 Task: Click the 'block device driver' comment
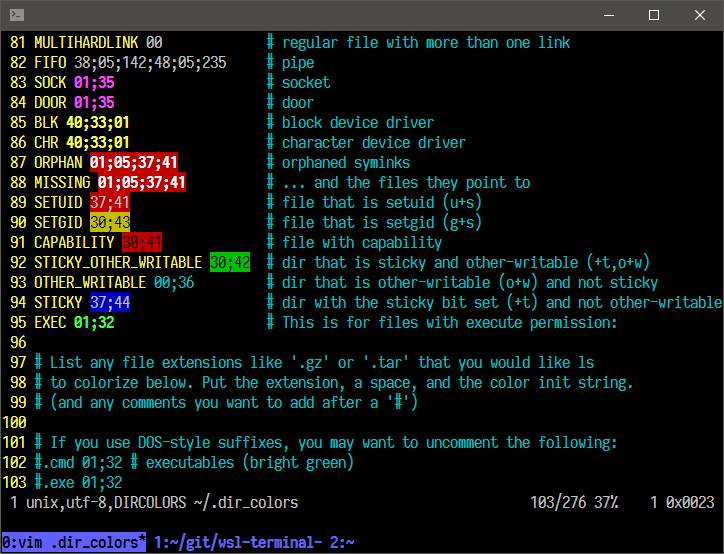358,122
